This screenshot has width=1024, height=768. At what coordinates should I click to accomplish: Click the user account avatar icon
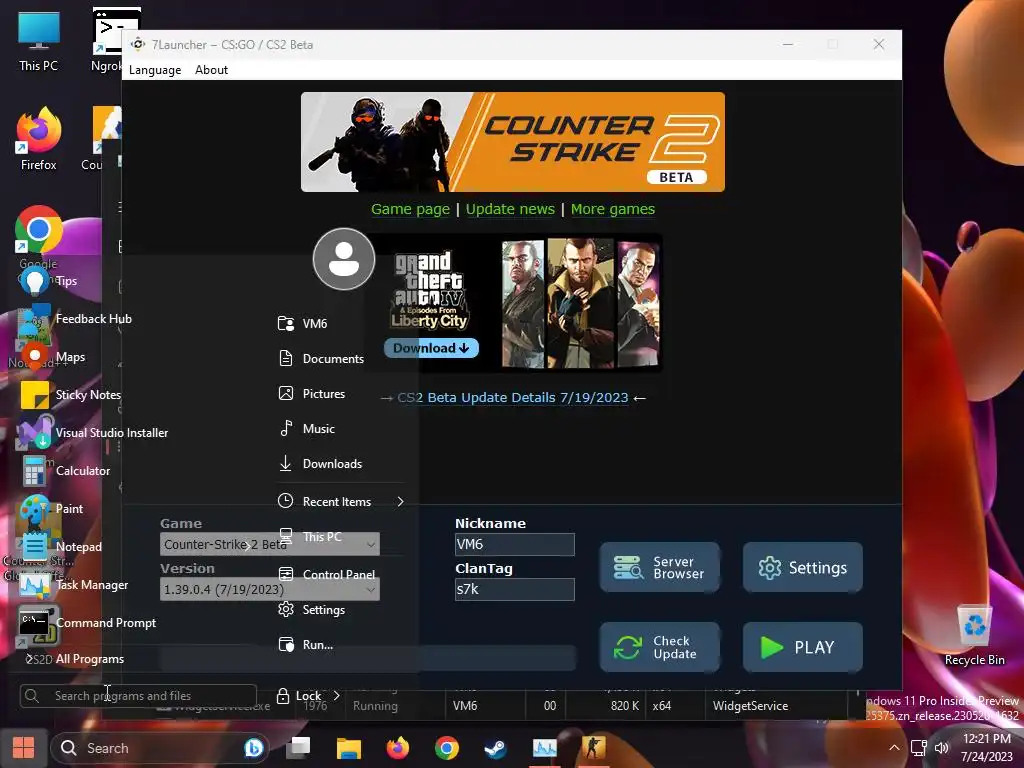coord(344,259)
